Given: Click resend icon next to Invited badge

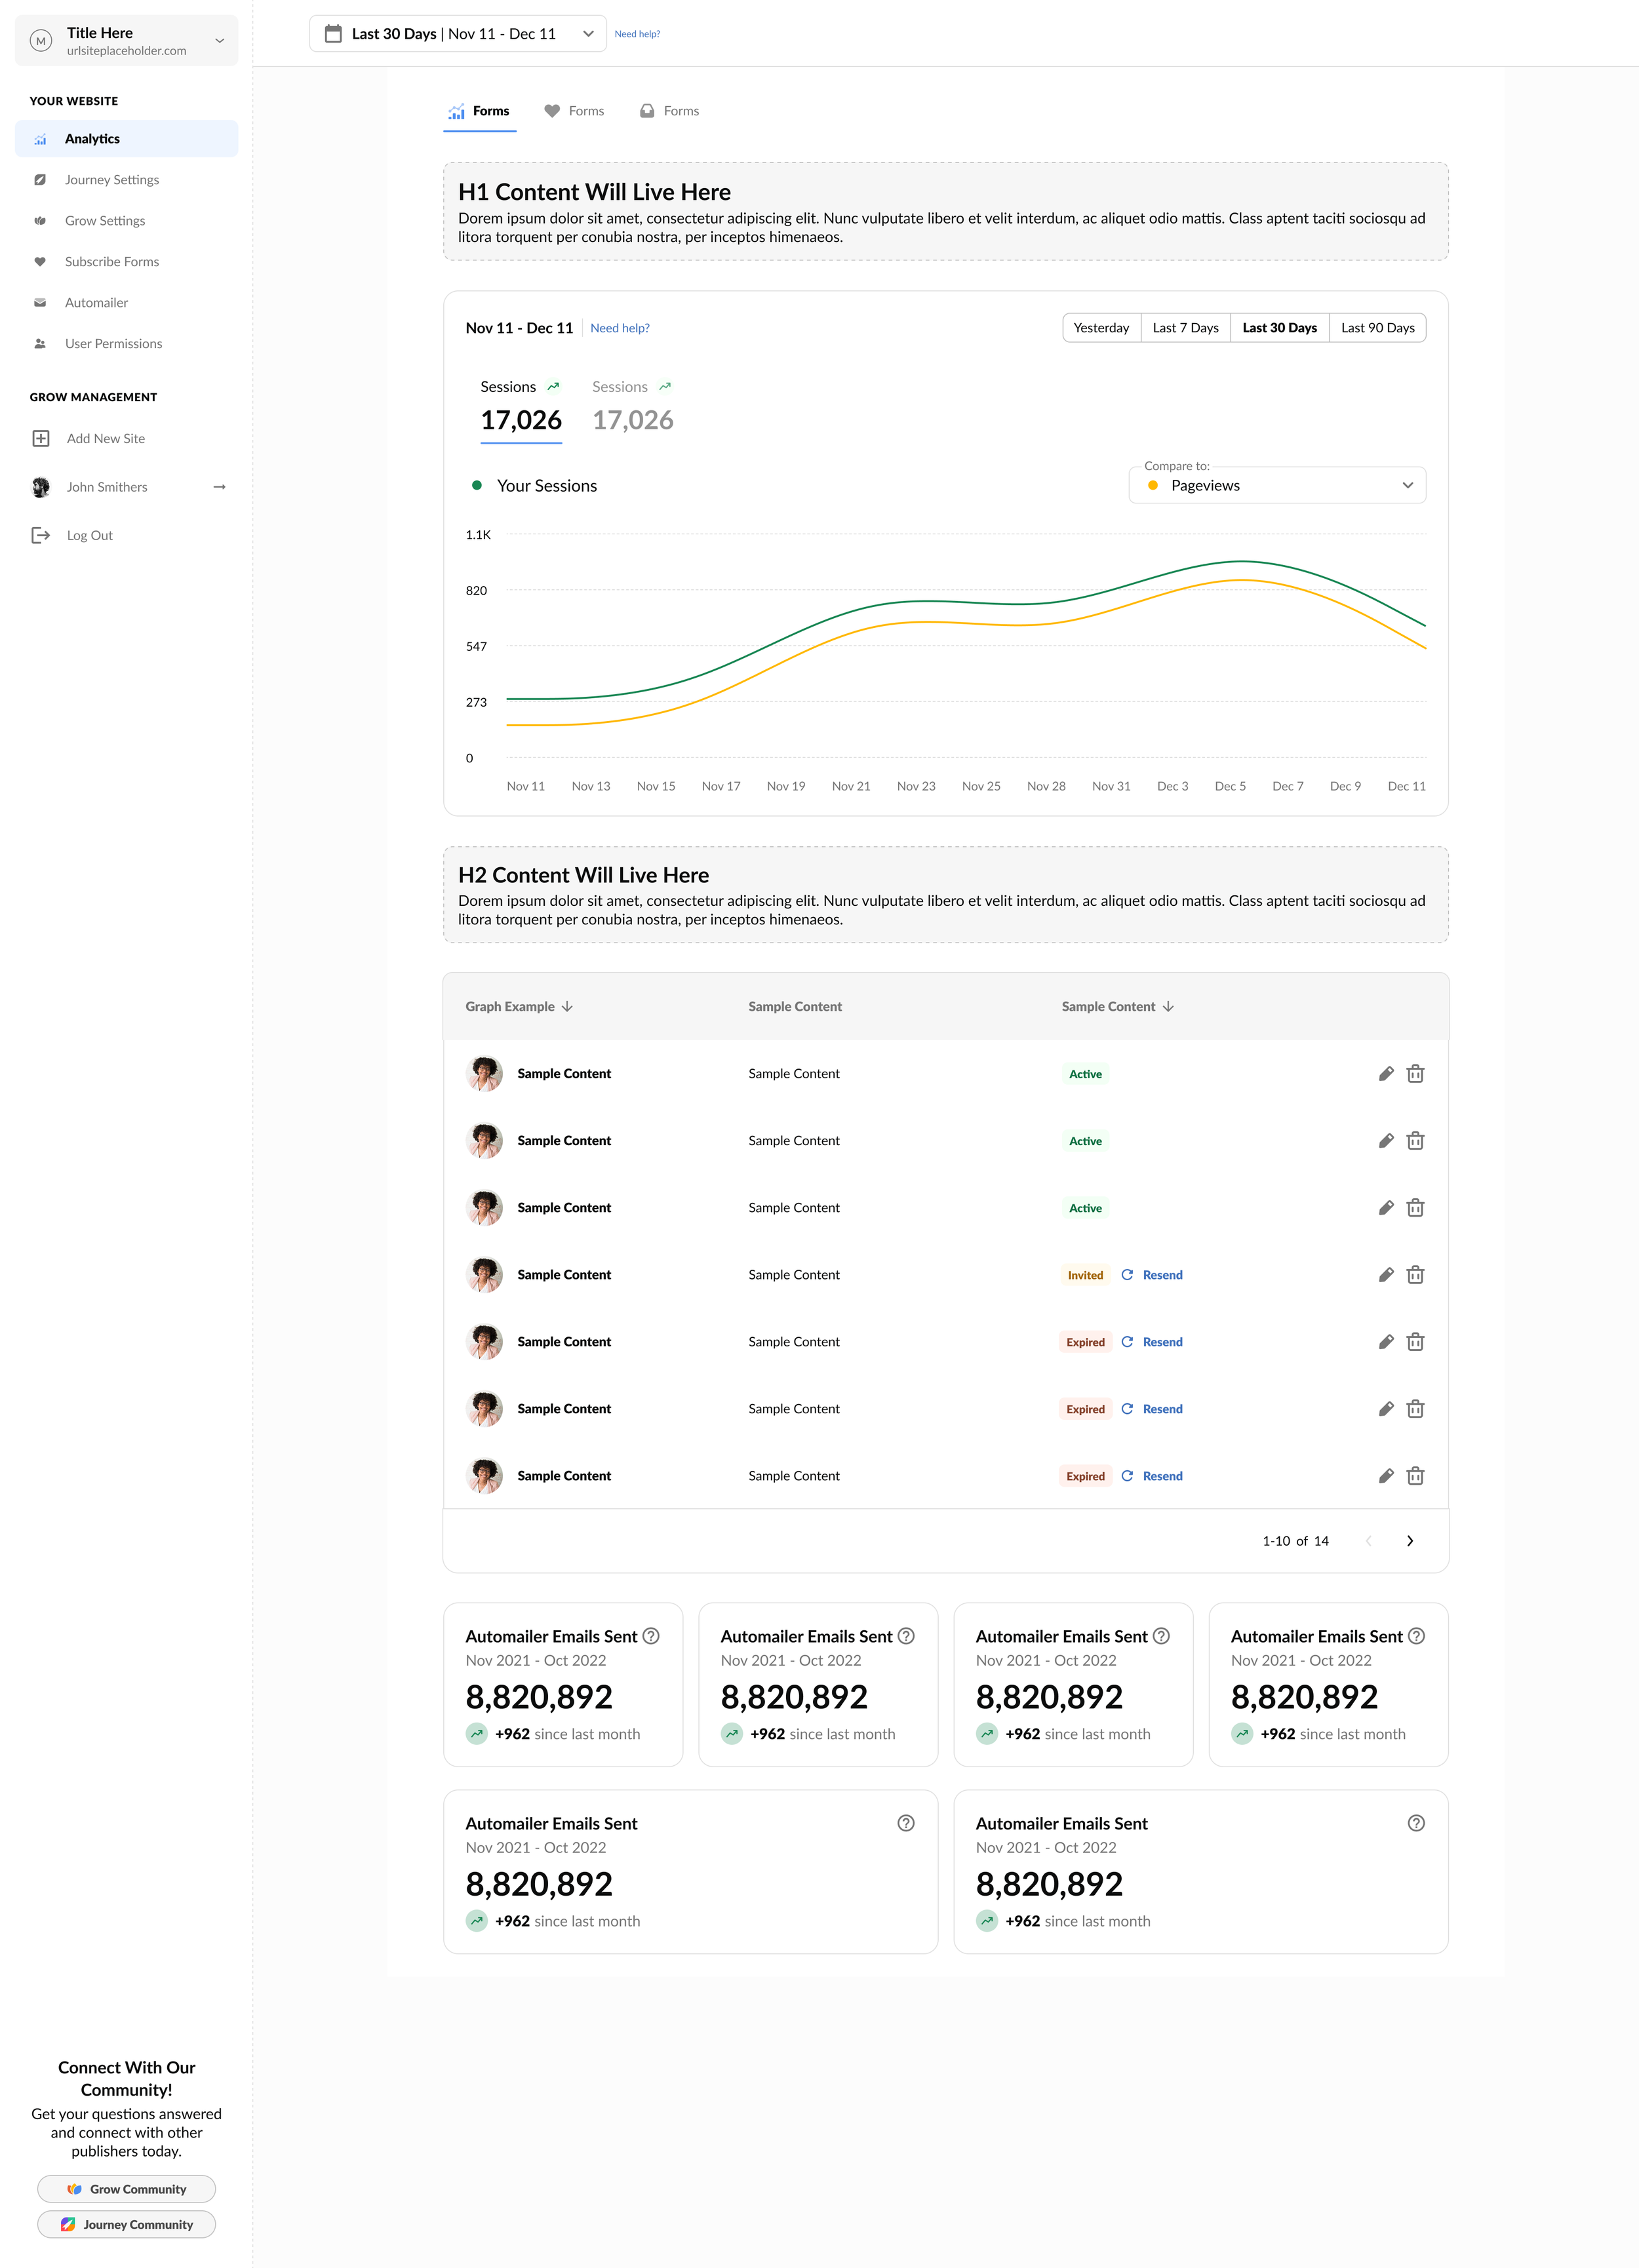Looking at the screenshot, I should [x=1127, y=1275].
